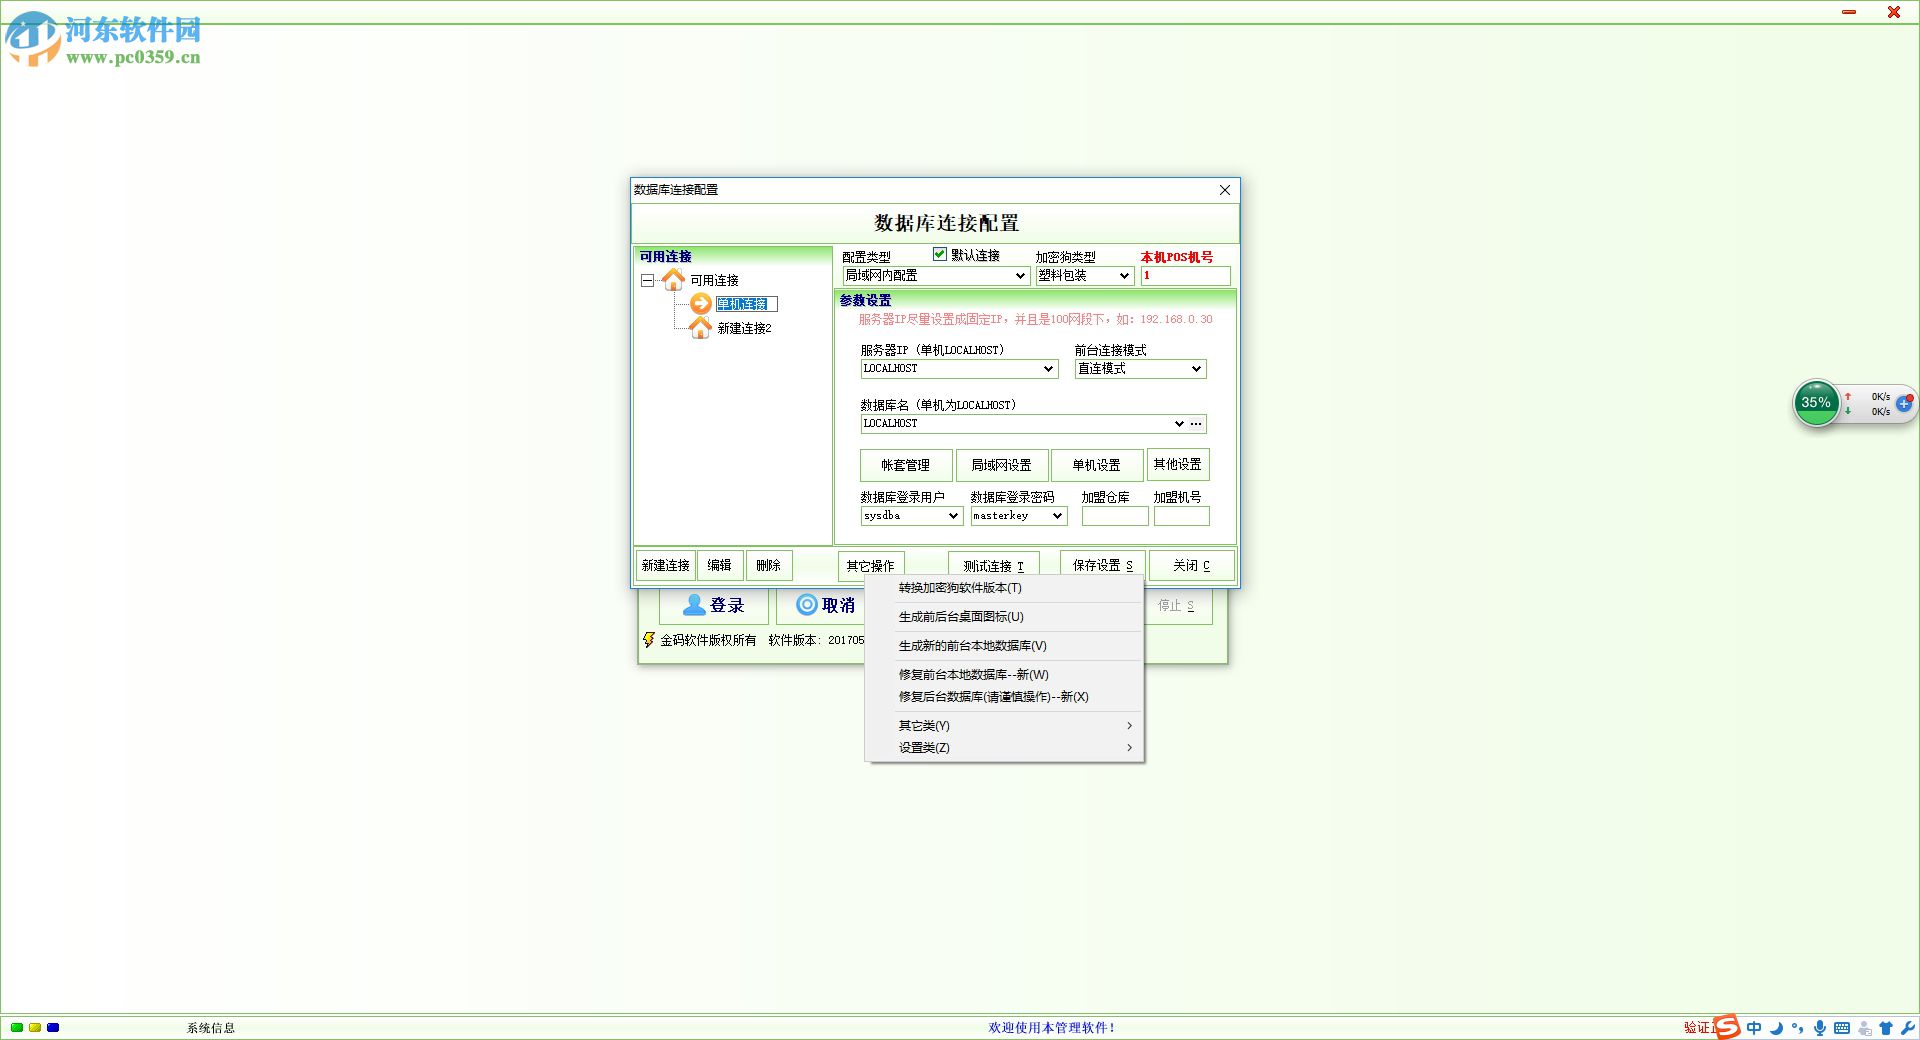
Task: Choose 生成前后台桌面图标(U) menu item
Action: (x=960, y=617)
